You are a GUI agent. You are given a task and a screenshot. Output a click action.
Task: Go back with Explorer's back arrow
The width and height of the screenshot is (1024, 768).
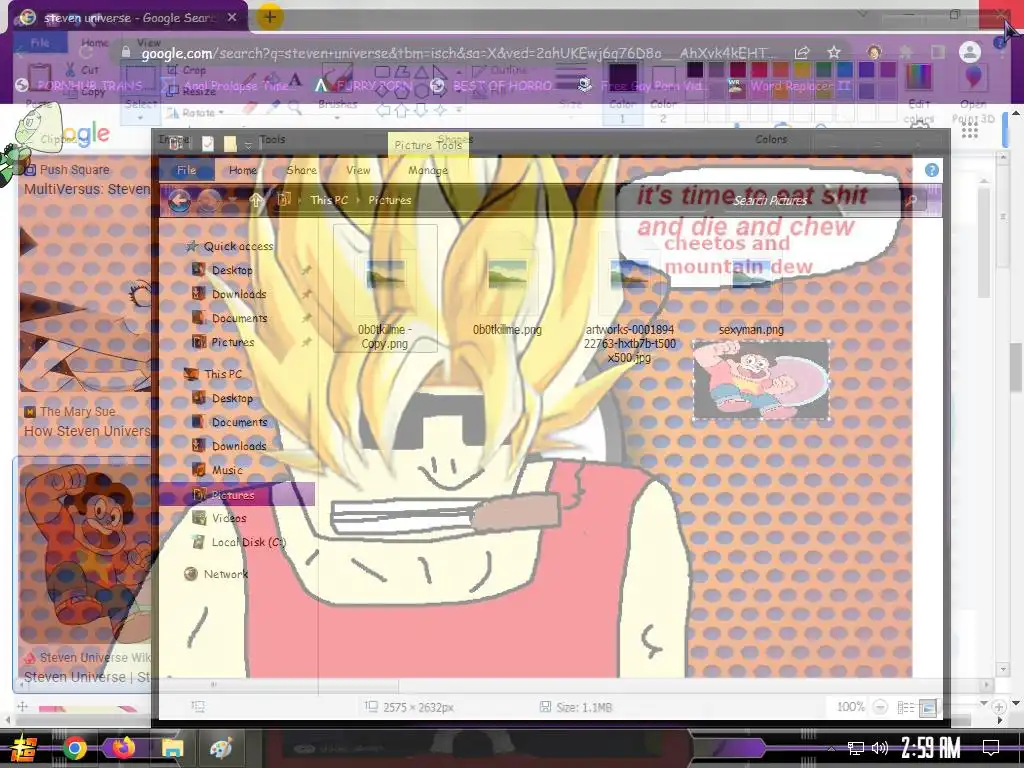180,200
